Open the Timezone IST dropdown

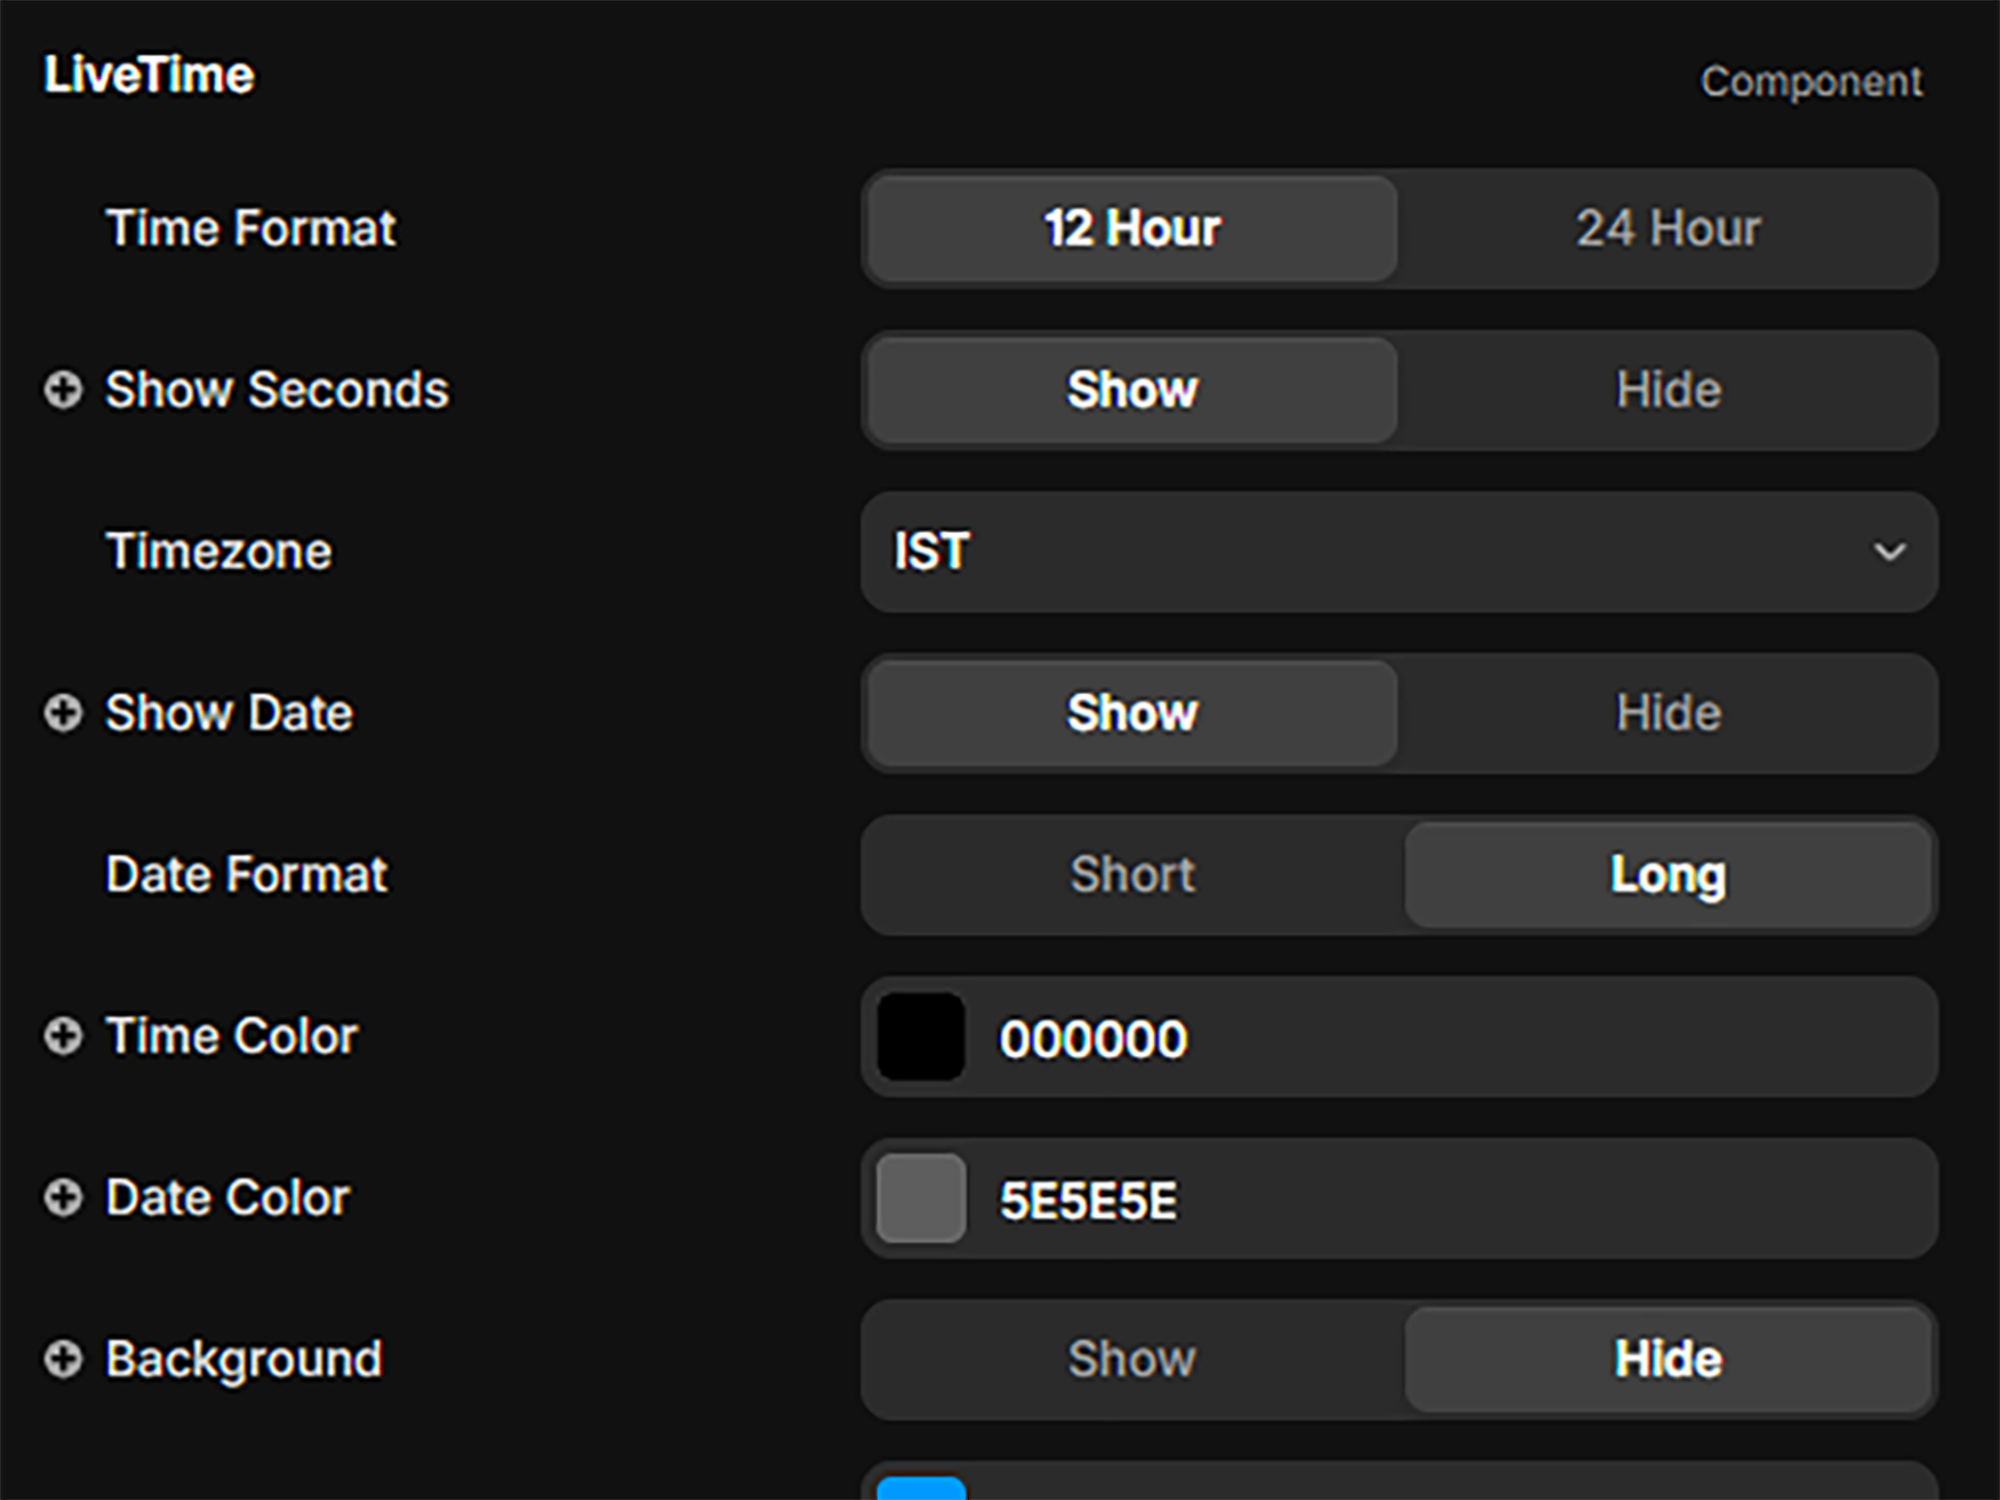(1399, 552)
